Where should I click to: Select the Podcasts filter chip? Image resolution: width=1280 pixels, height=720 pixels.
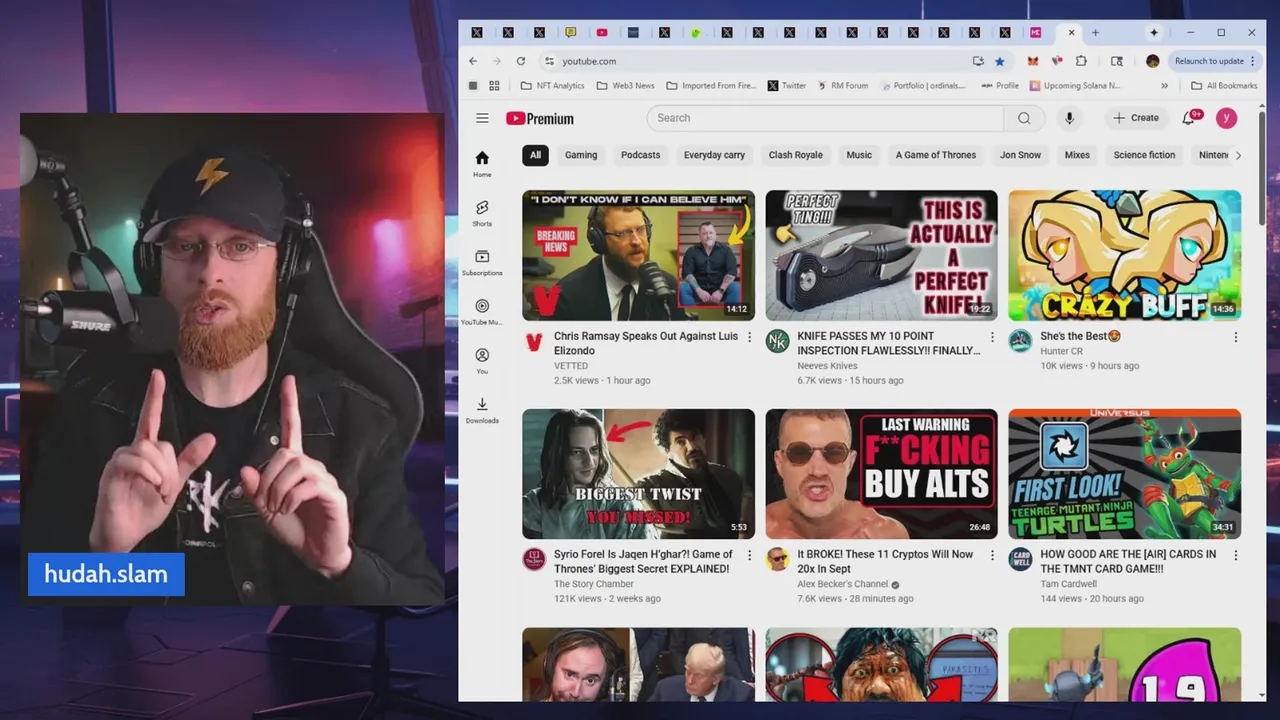coord(640,155)
